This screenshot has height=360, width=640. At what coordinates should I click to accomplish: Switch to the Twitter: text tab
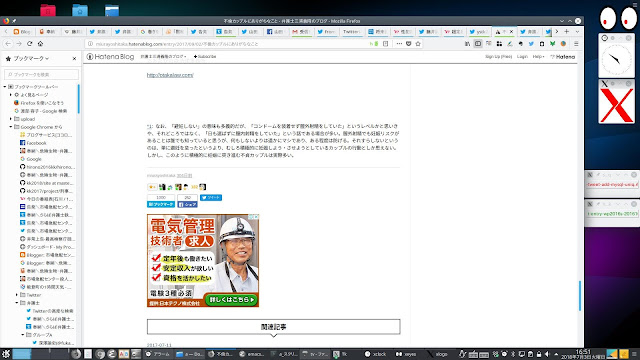click(351, 31)
